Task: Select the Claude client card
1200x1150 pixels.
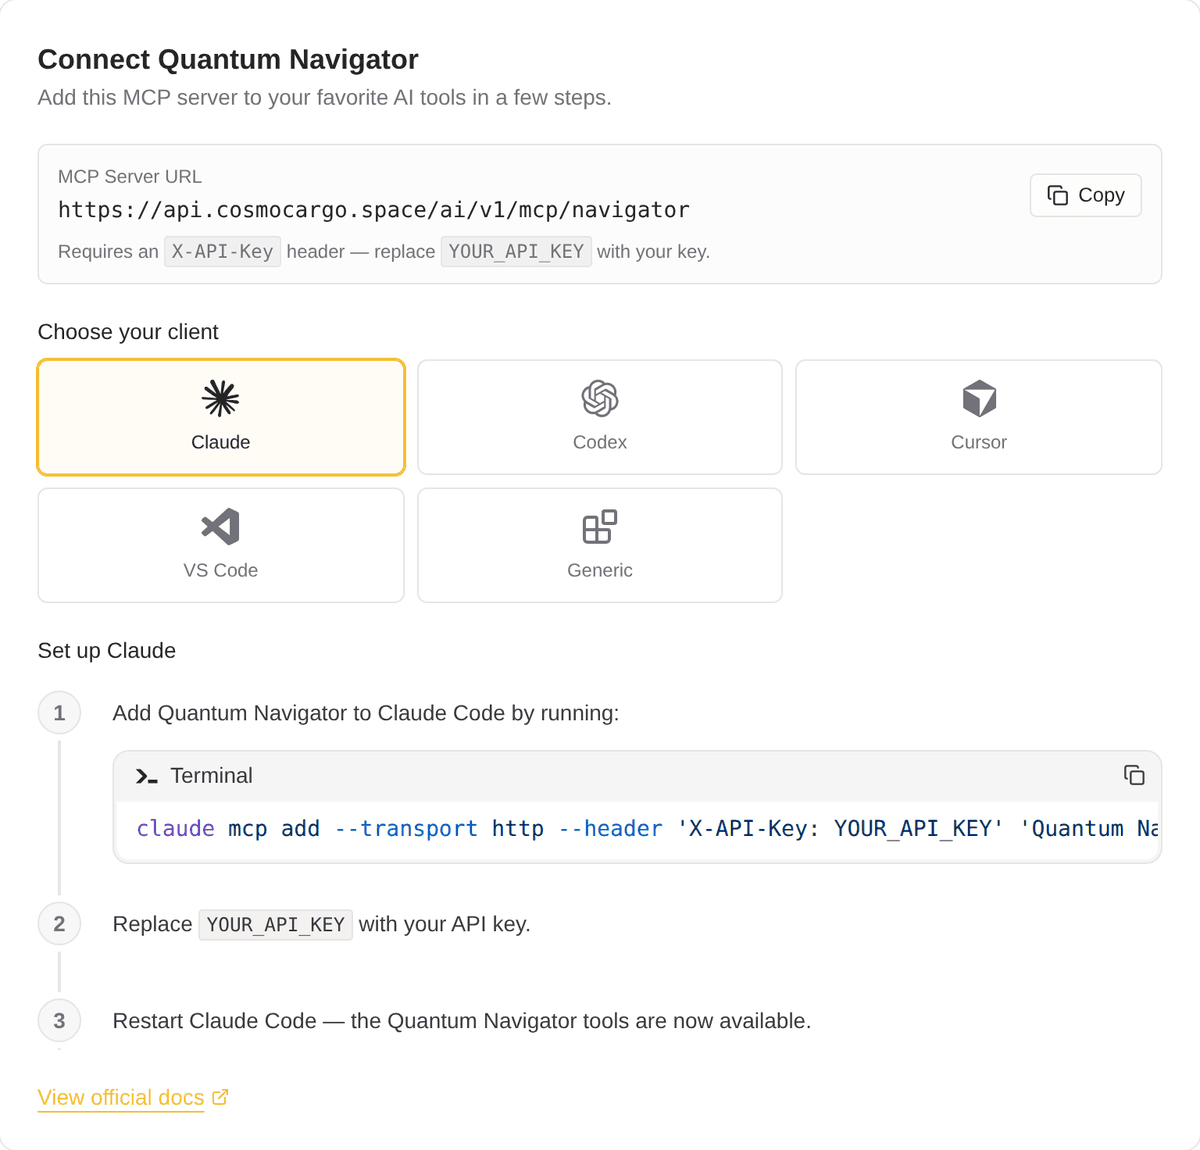Action: point(221,417)
